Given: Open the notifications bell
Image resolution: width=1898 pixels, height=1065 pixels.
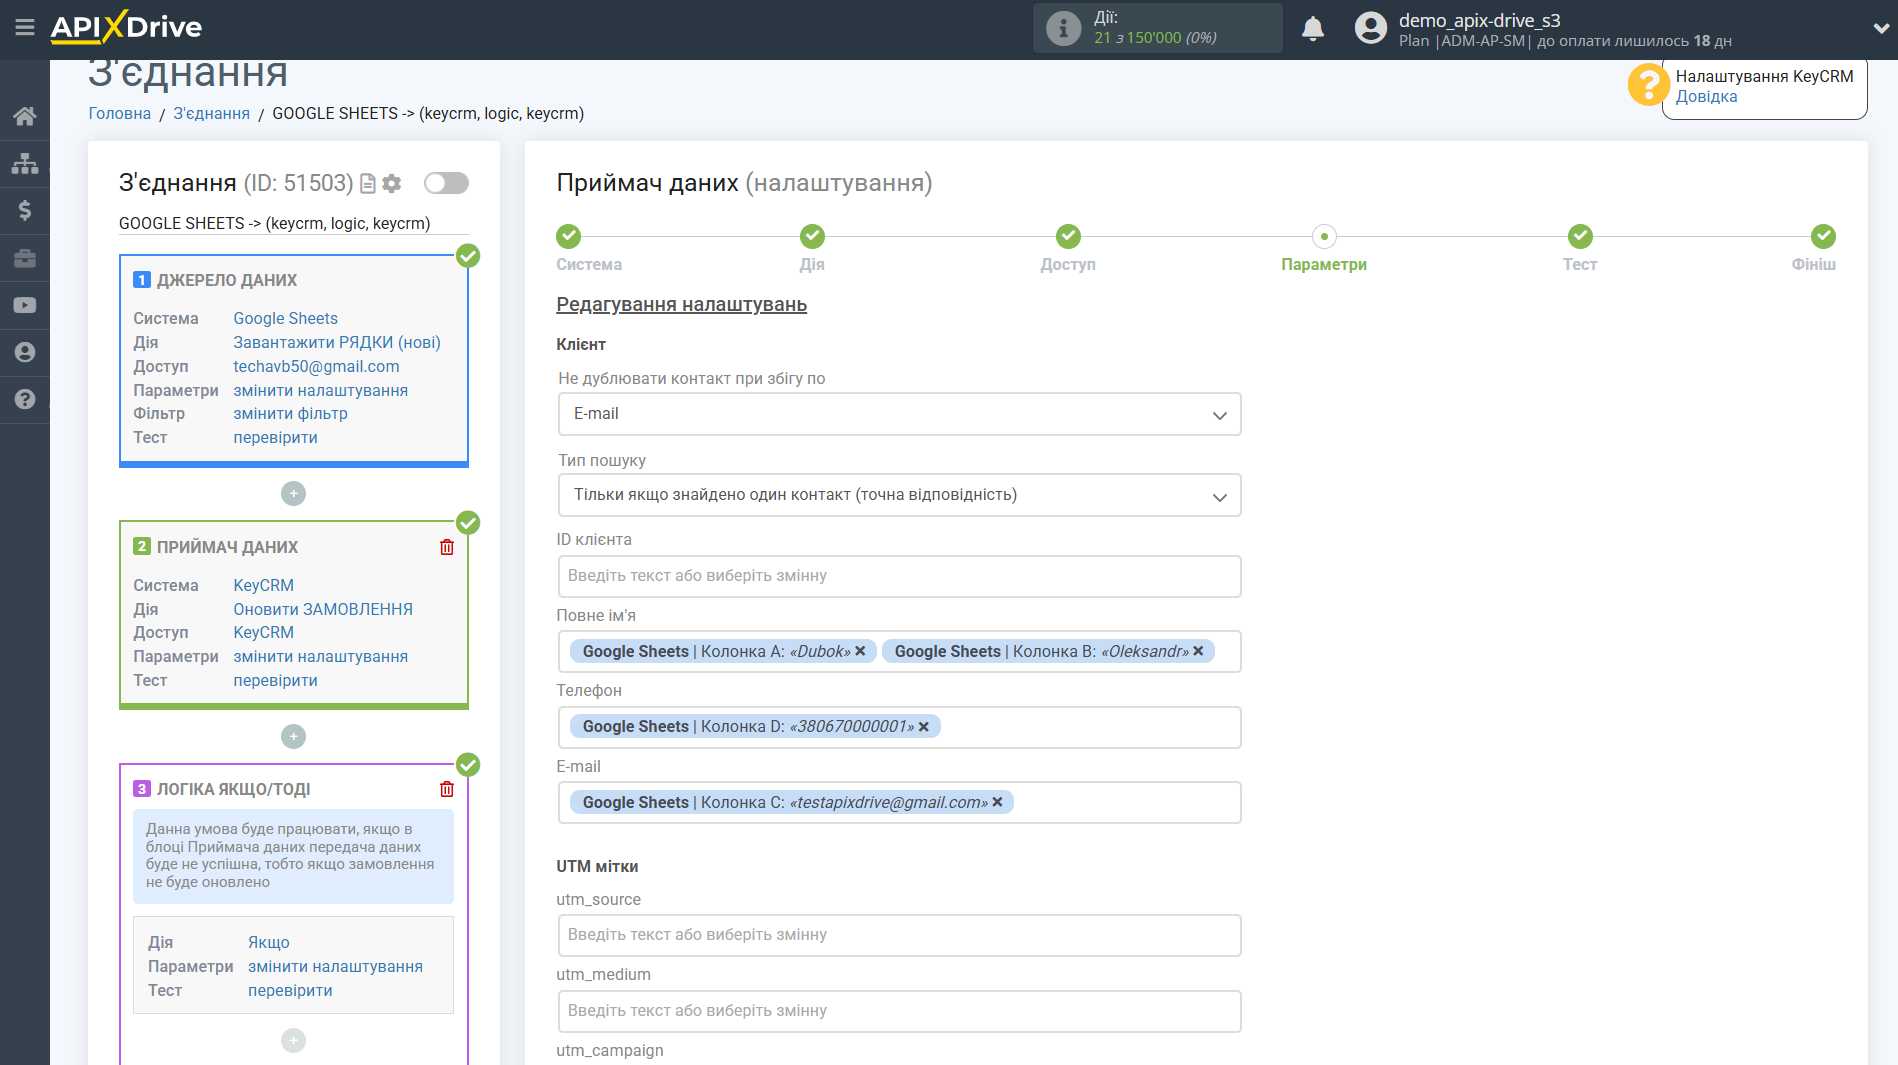Looking at the screenshot, I should tap(1313, 28).
